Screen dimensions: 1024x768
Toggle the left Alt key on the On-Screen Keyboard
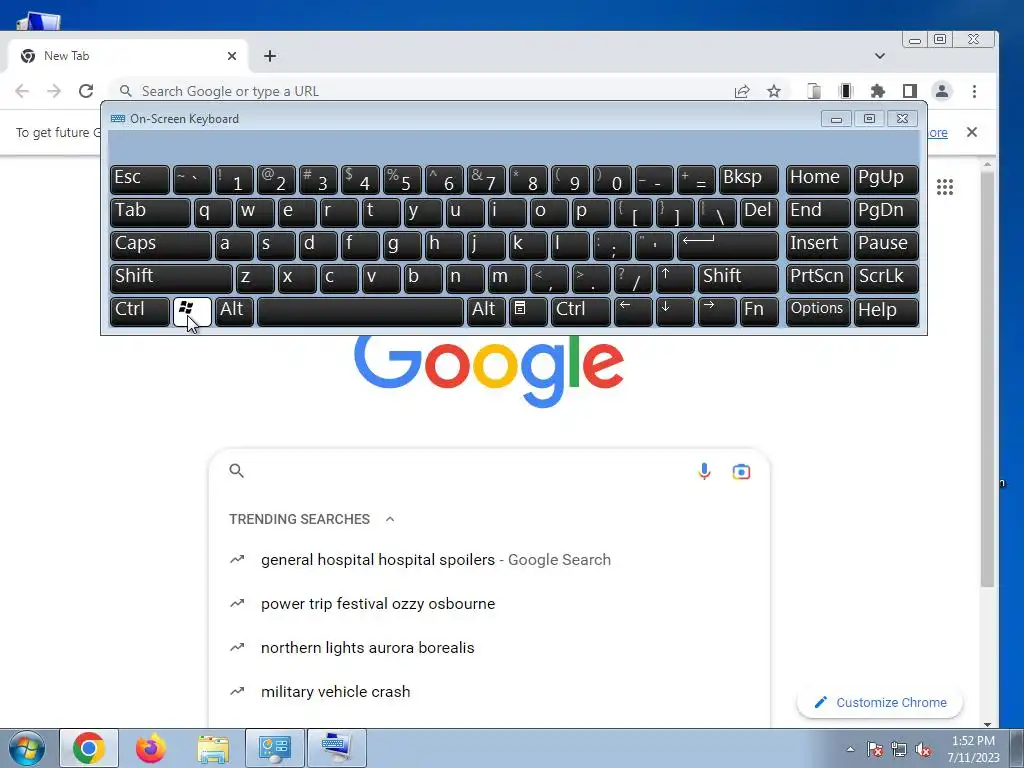click(x=234, y=312)
